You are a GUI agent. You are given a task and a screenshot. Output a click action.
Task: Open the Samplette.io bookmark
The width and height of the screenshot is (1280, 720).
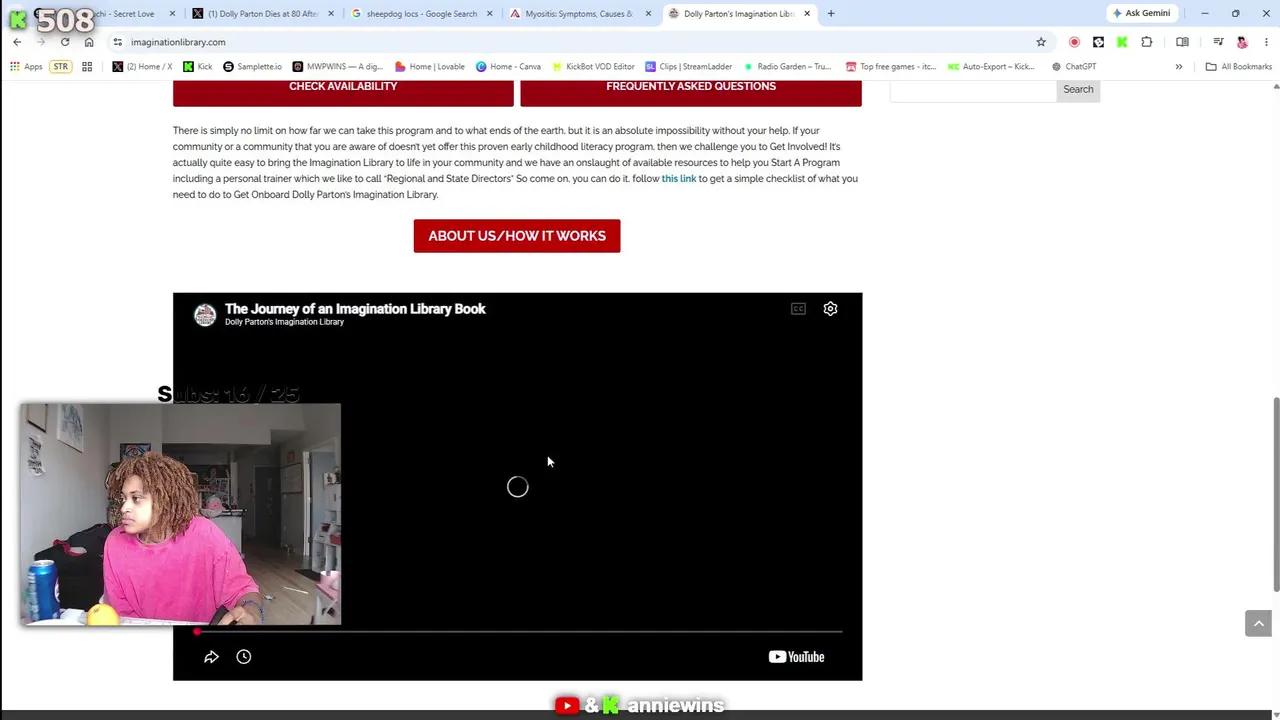pos(252,67)
